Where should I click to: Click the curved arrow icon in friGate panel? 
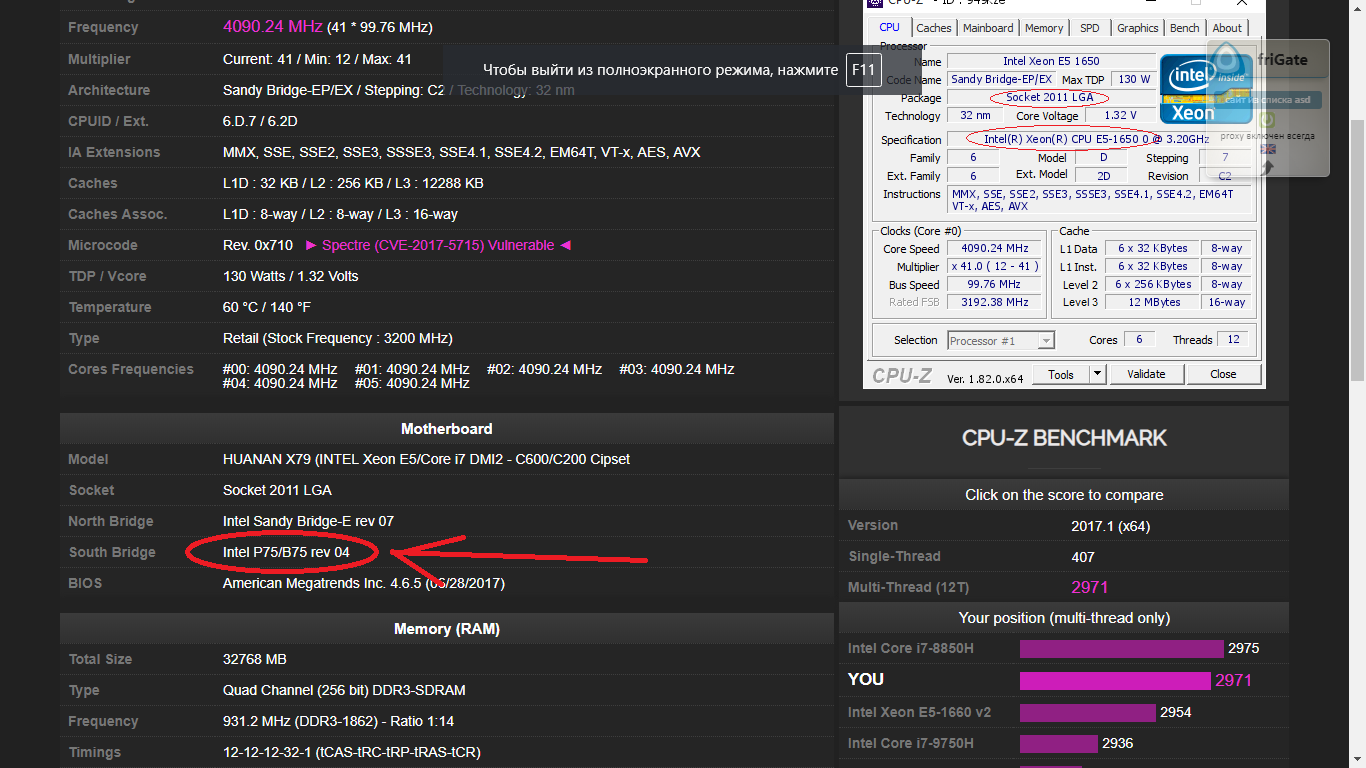pyautogui.click(x=1265, y=167)
